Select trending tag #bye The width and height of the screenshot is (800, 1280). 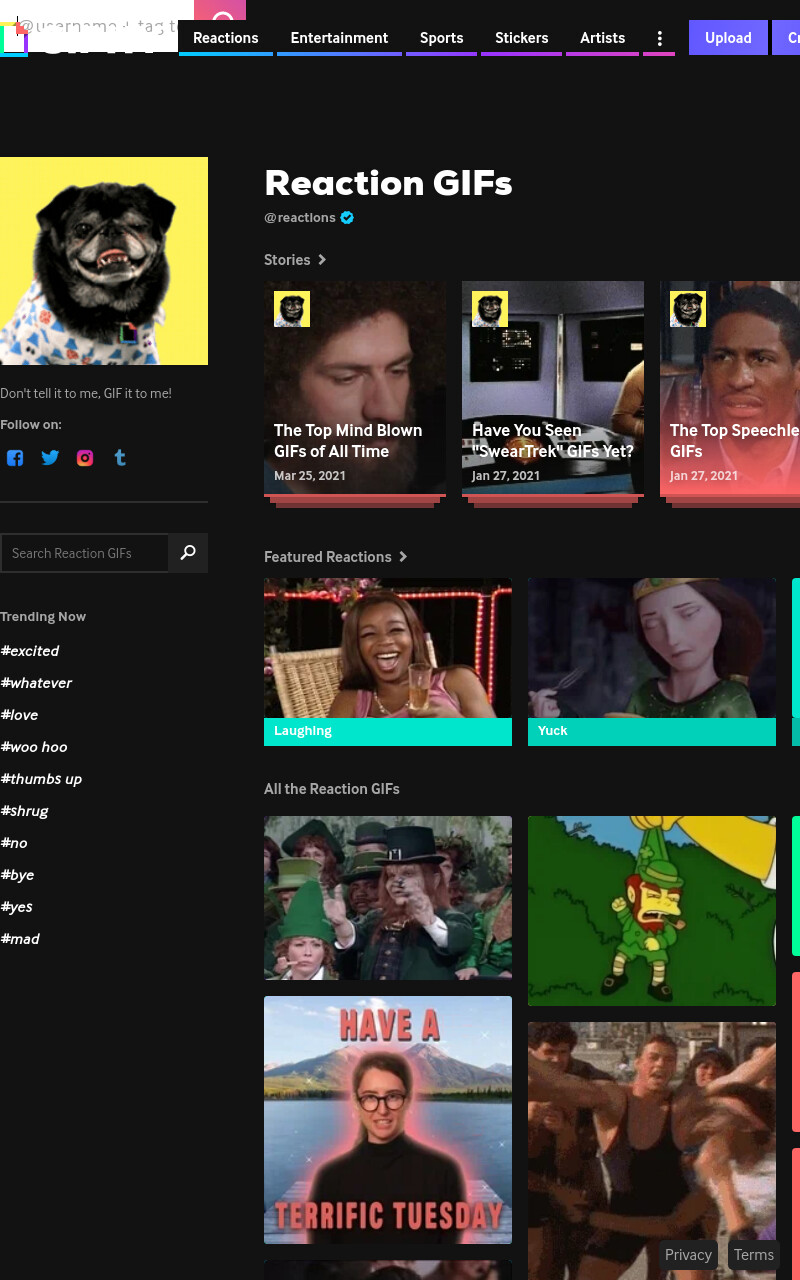pos(17,875)
